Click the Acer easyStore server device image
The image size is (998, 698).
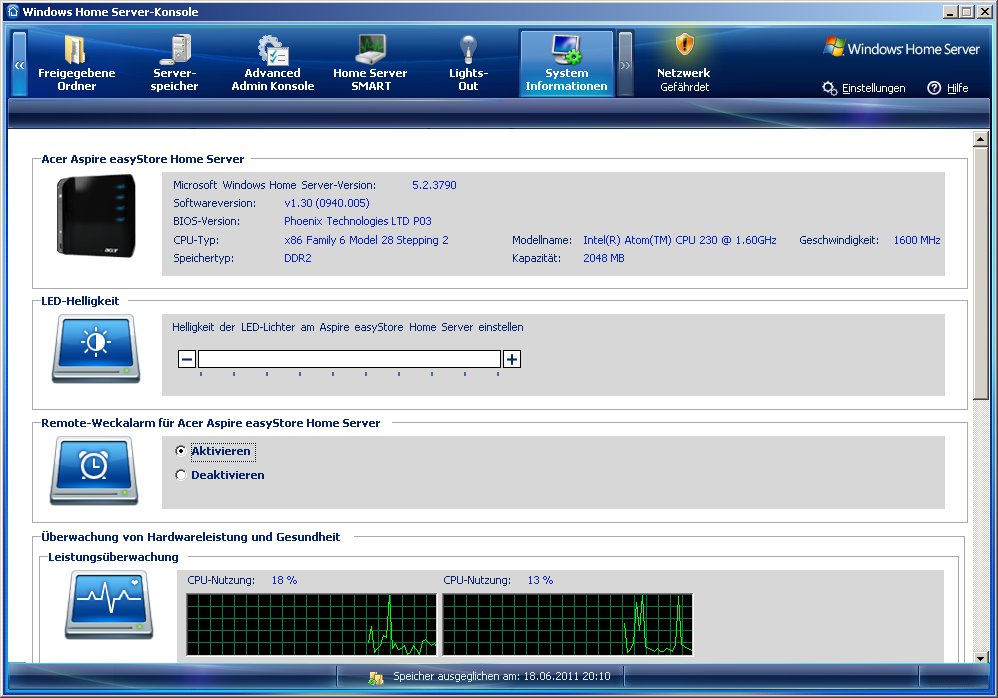tap(97, 216)
